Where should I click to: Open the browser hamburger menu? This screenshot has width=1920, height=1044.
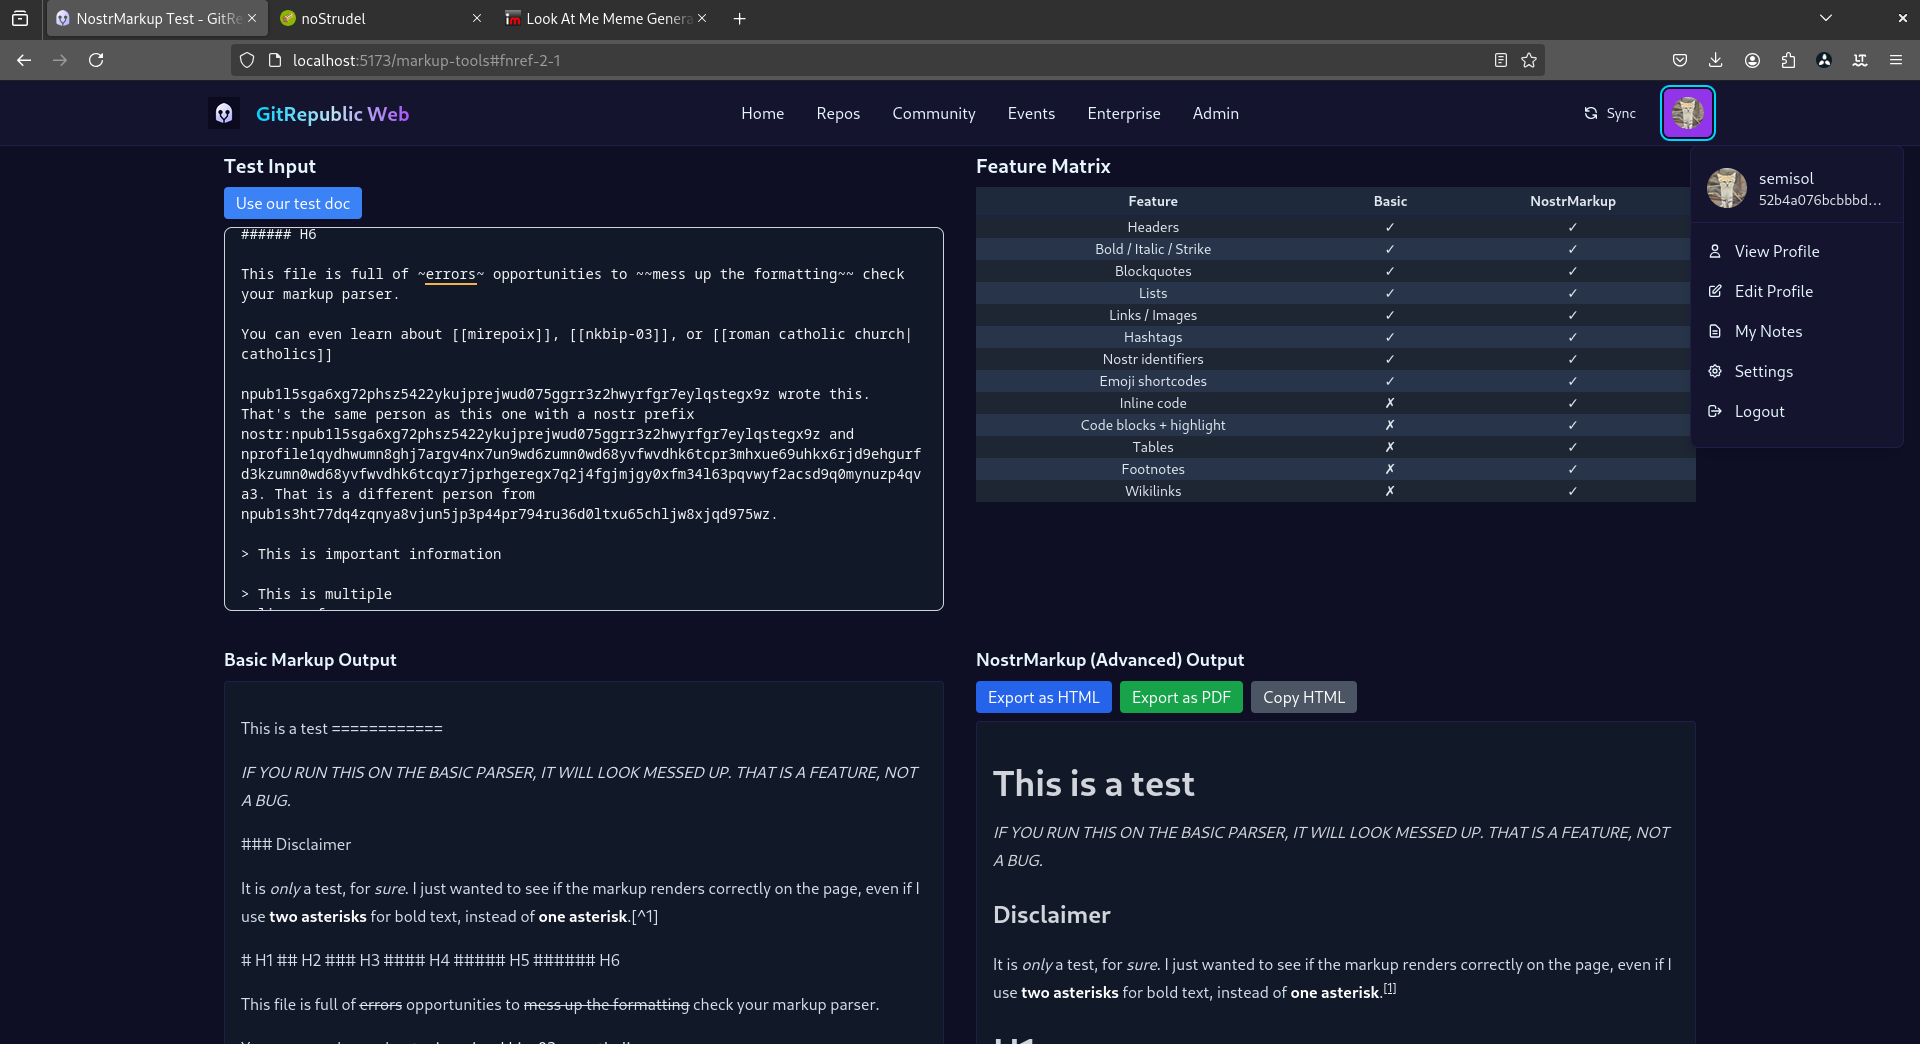1896,60
